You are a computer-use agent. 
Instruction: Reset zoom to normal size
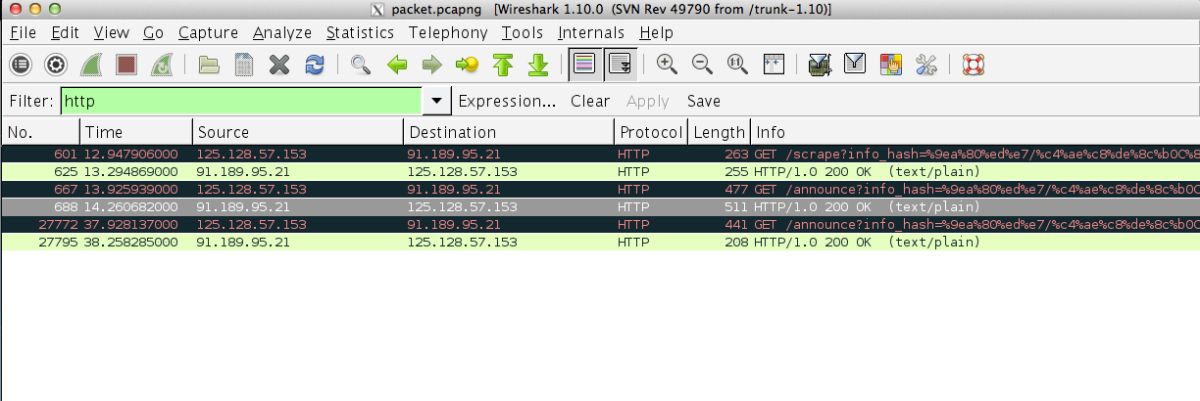(737, 65)
